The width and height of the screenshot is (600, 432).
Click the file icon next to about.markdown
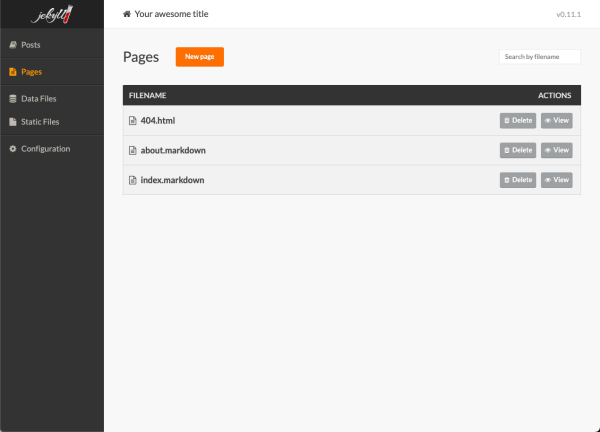(x=132, y=150)
